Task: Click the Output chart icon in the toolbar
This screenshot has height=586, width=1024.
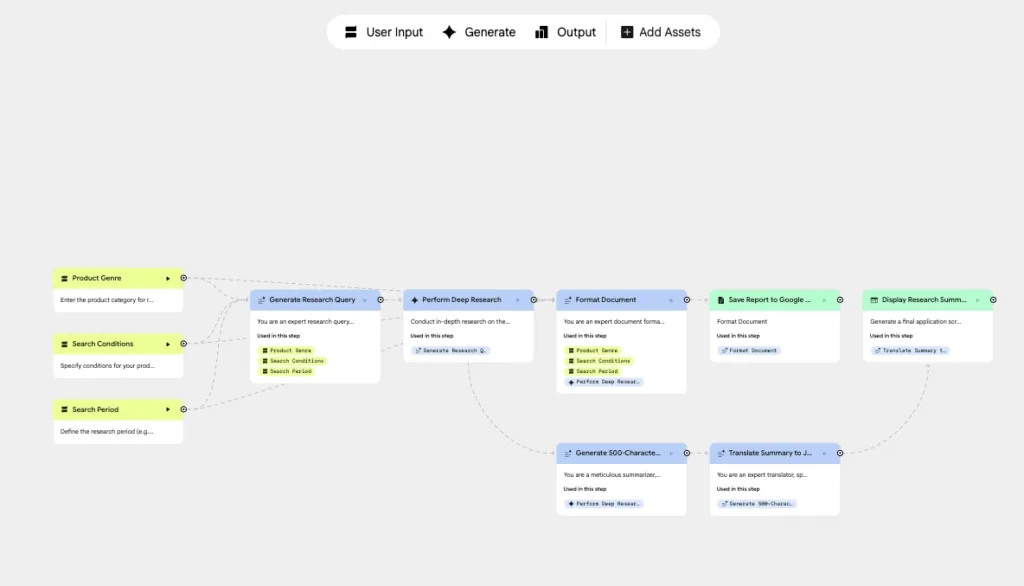Action: click(542, 32)
